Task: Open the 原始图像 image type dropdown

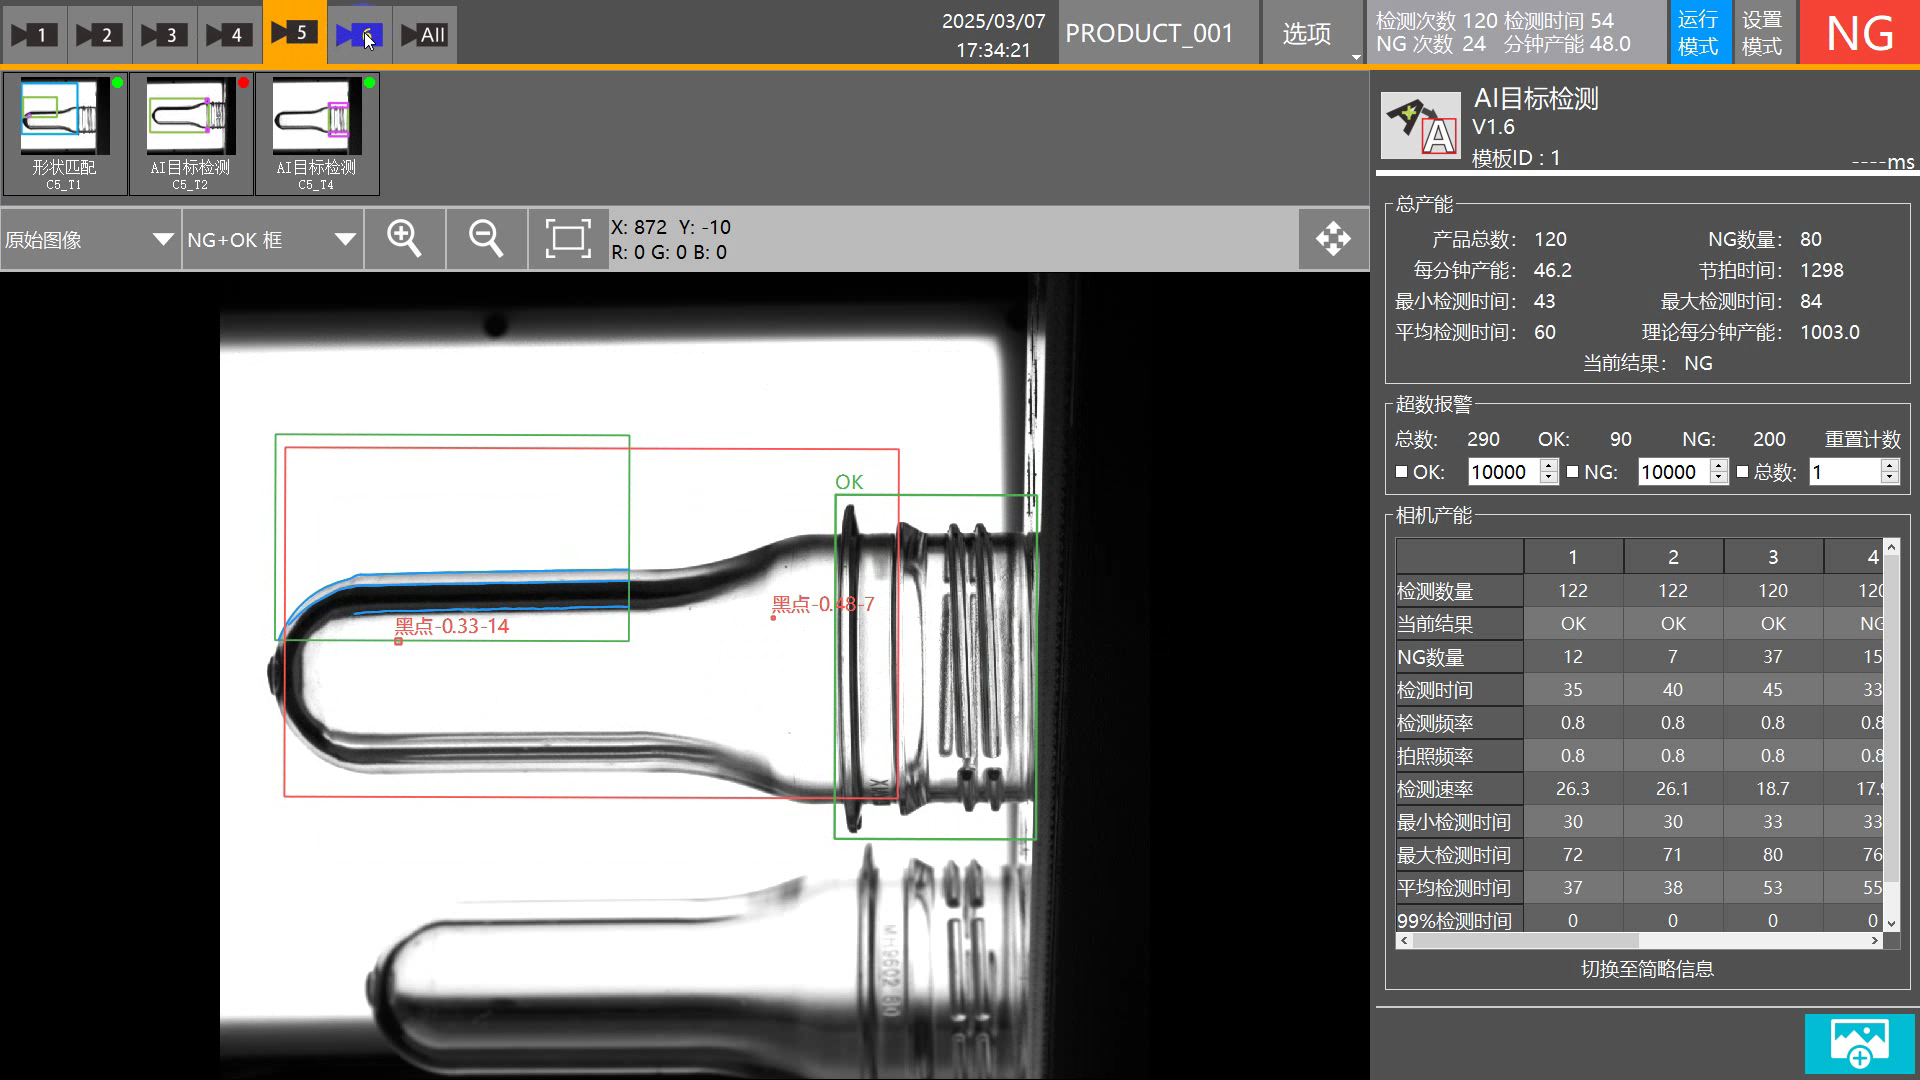Action: coord(90,240)
